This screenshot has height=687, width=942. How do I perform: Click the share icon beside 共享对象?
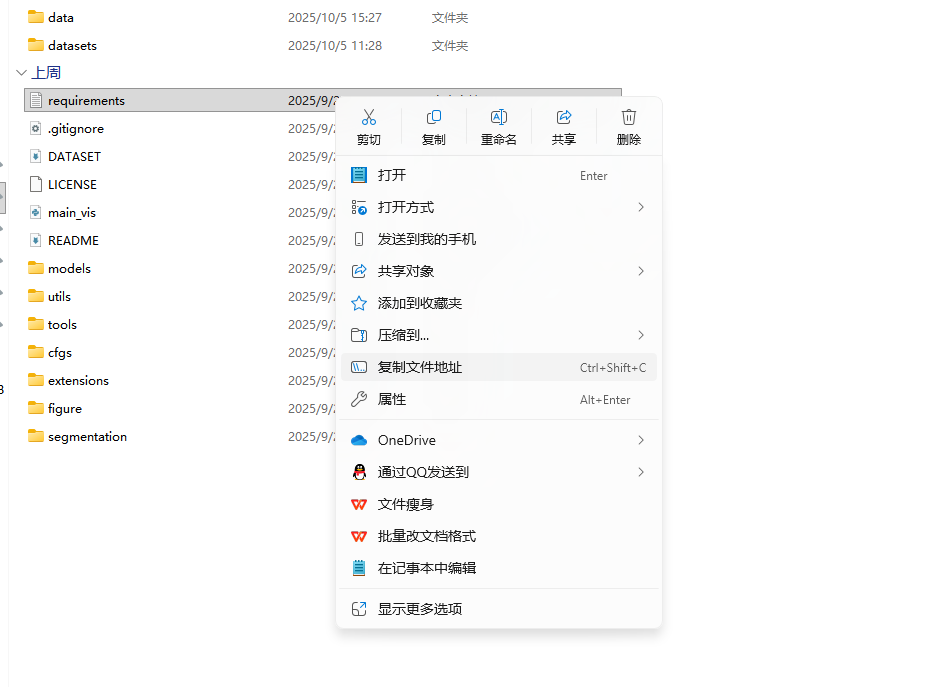[359, 271]
